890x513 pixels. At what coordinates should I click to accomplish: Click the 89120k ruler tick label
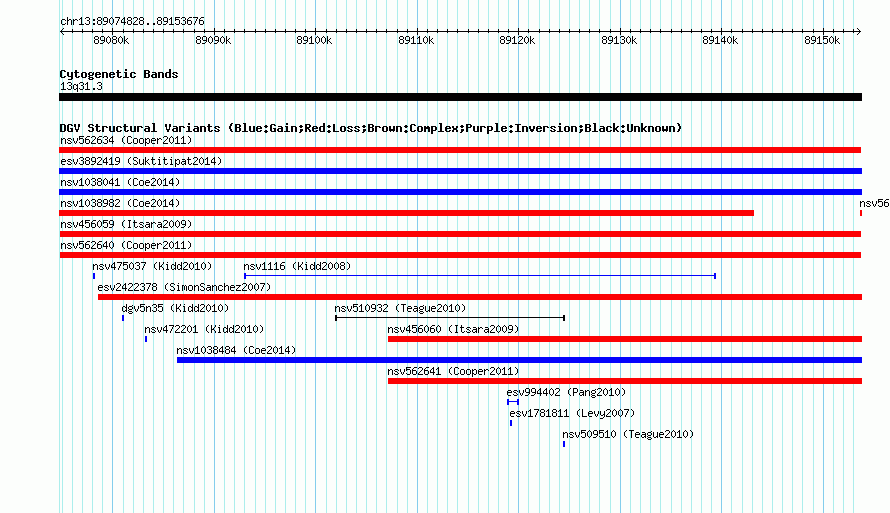[517, 40]
